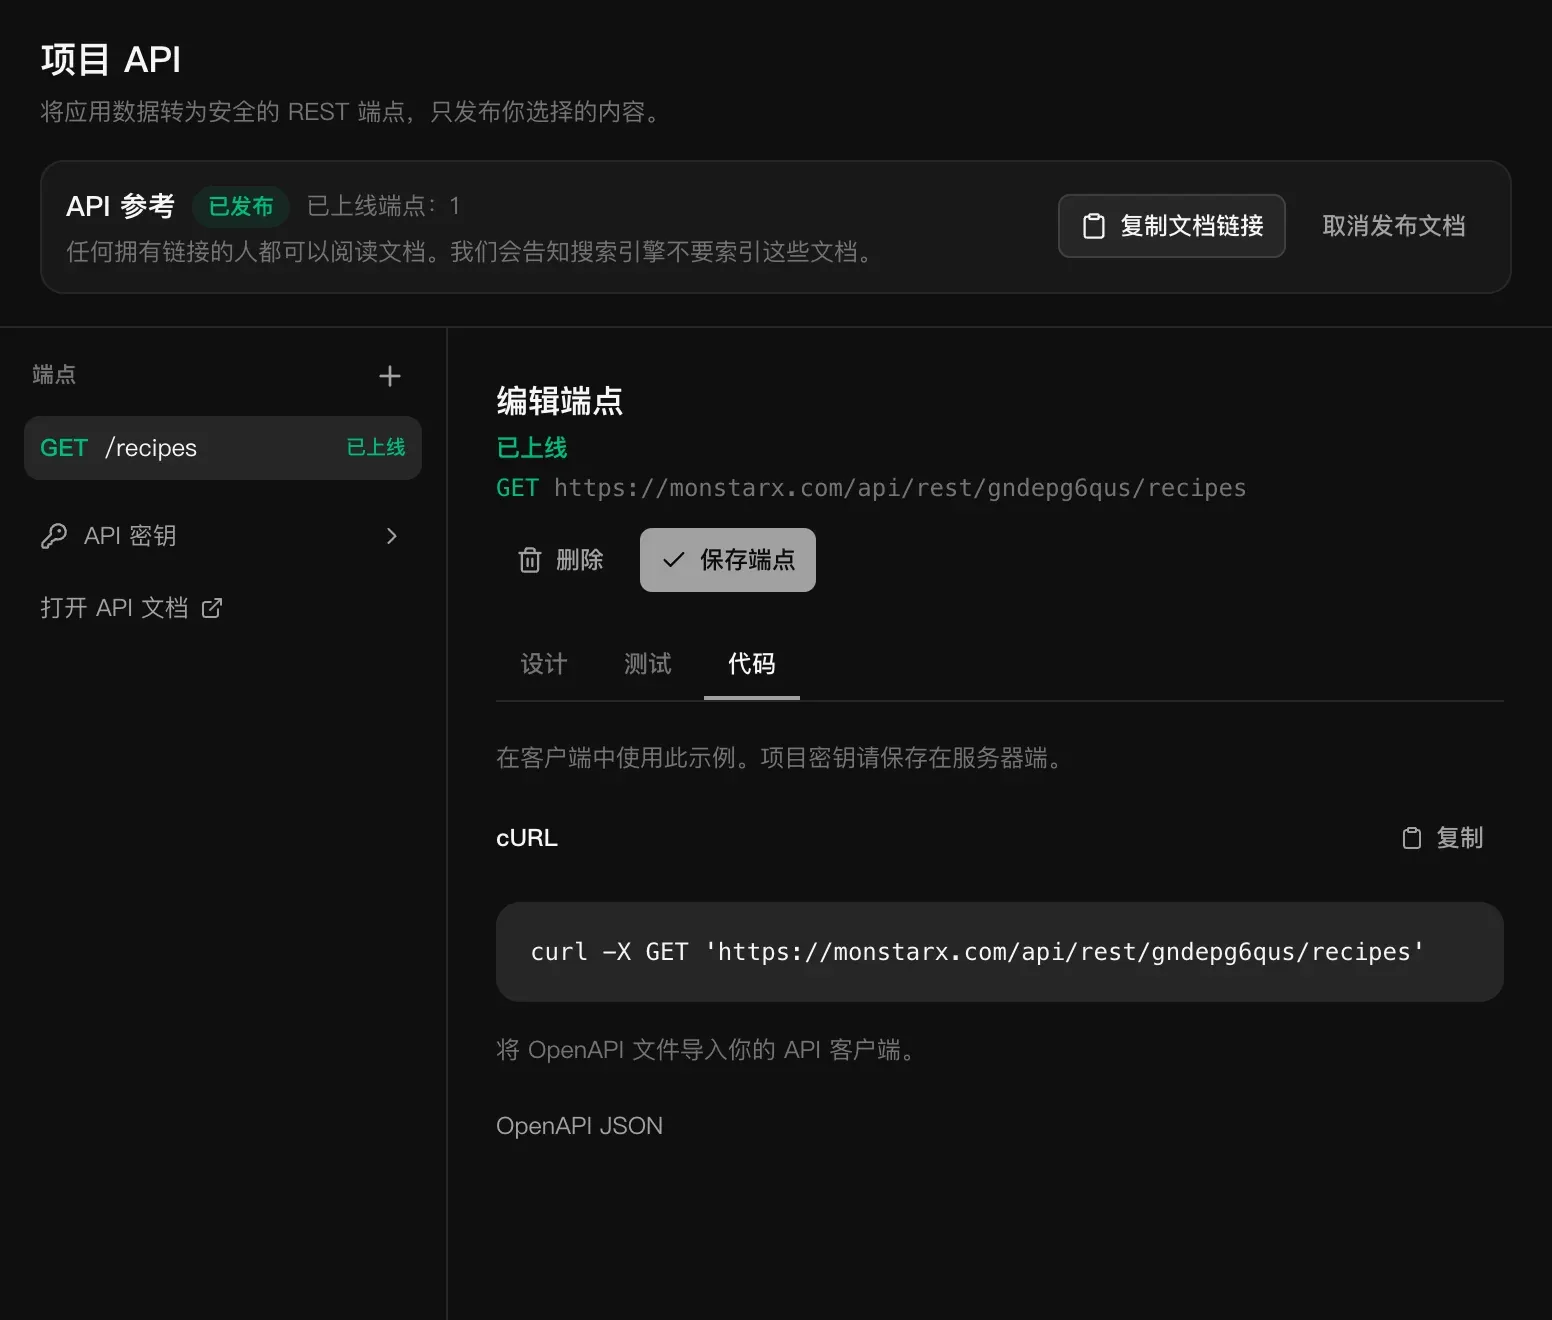The height and width of the screenshot is (1320, 1552).
Task: Click green 已上线 status under 编辑端点
Action: click(x=532, y=448)
